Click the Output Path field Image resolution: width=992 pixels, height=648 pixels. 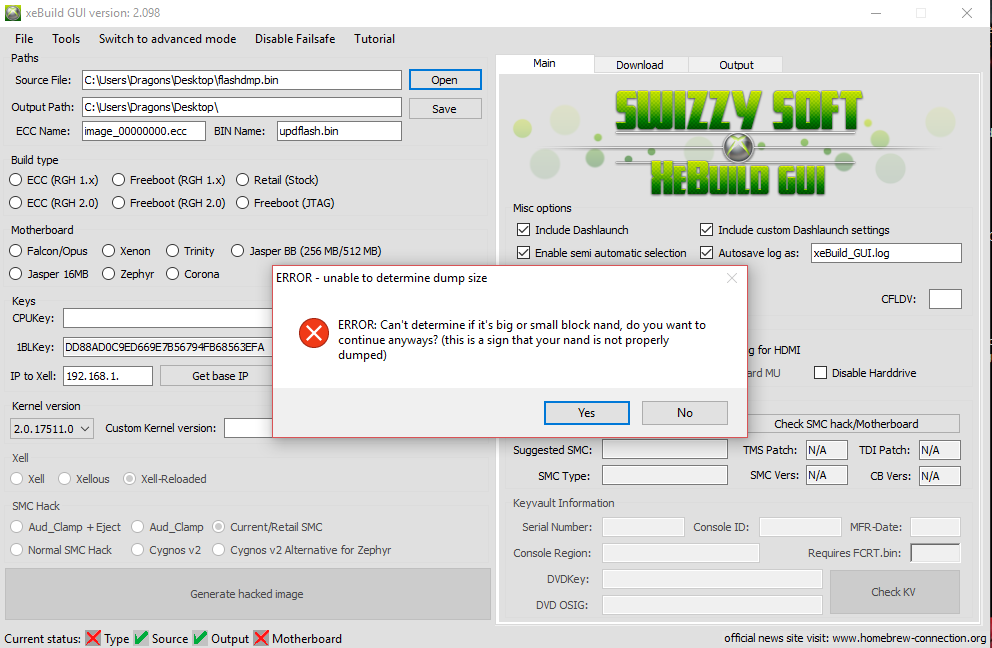pyautogui.click(x=242, y=107)
